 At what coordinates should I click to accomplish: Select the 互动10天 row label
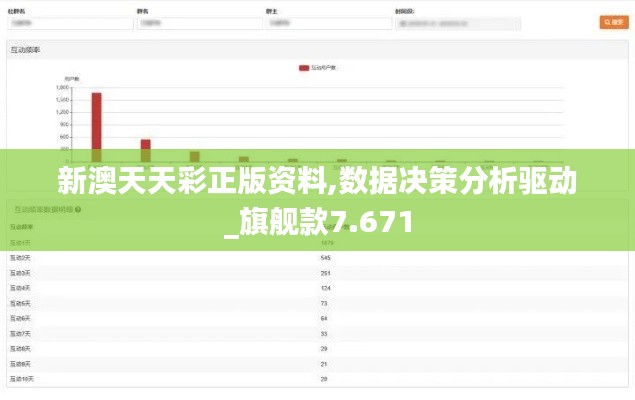tap(22, 379)
